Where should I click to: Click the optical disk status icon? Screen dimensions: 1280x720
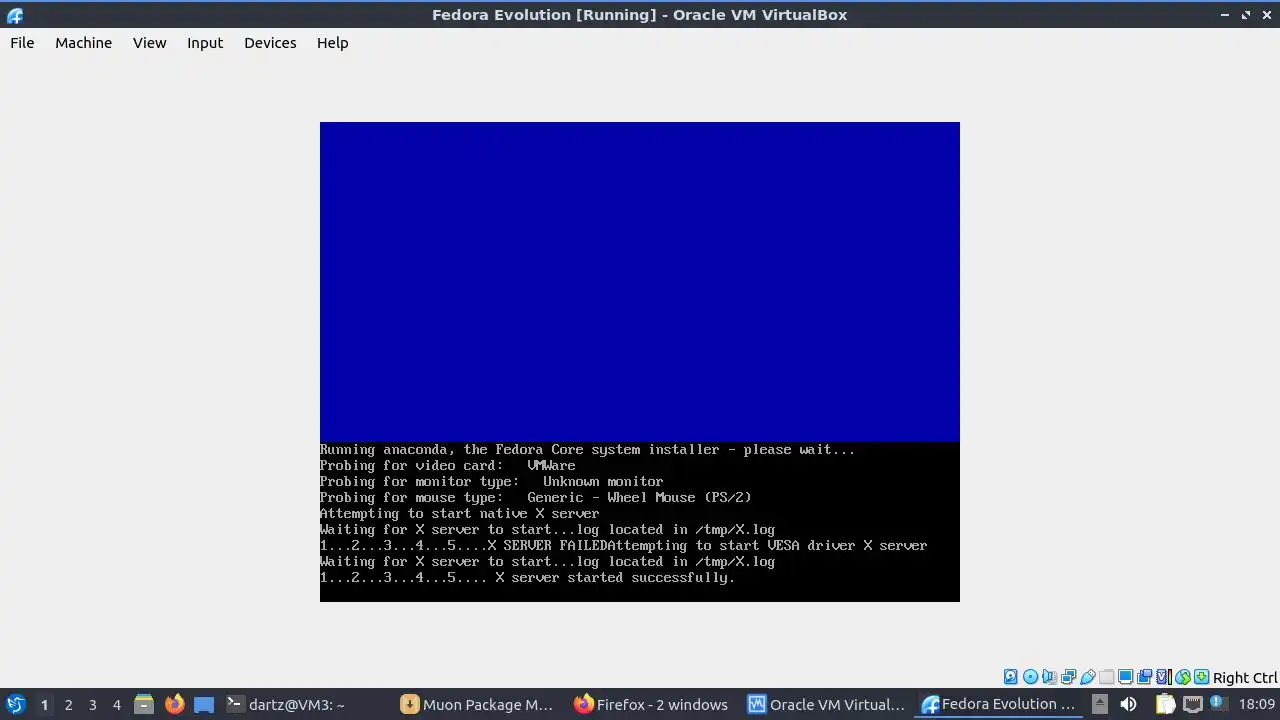click(x=1030, y=677)
